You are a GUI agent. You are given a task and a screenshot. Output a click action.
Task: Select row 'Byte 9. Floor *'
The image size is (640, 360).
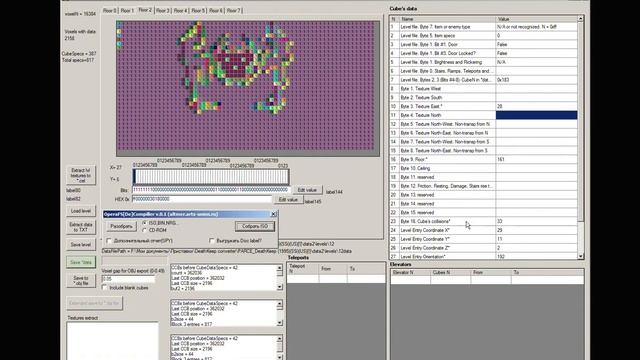click(484, 159)
